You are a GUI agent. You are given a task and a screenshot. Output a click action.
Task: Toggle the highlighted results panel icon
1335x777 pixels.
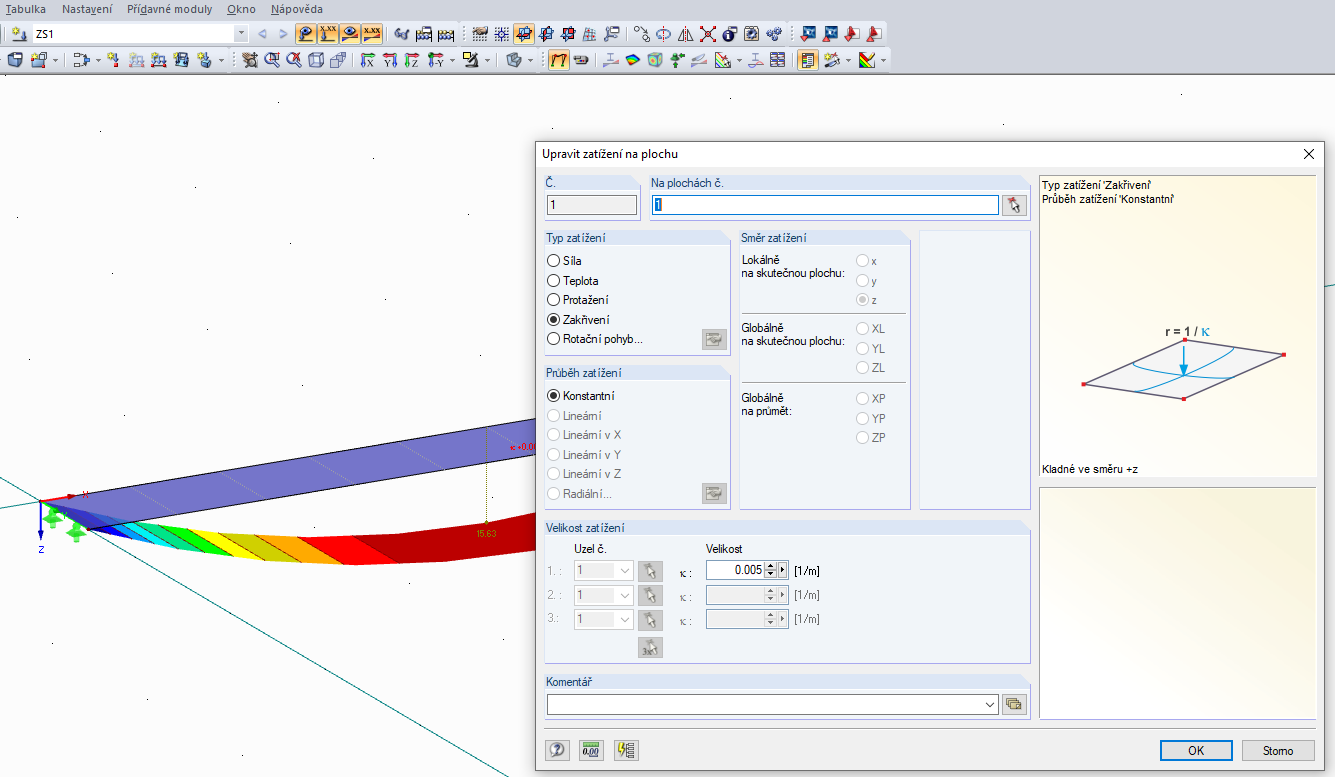pos(807,60)
